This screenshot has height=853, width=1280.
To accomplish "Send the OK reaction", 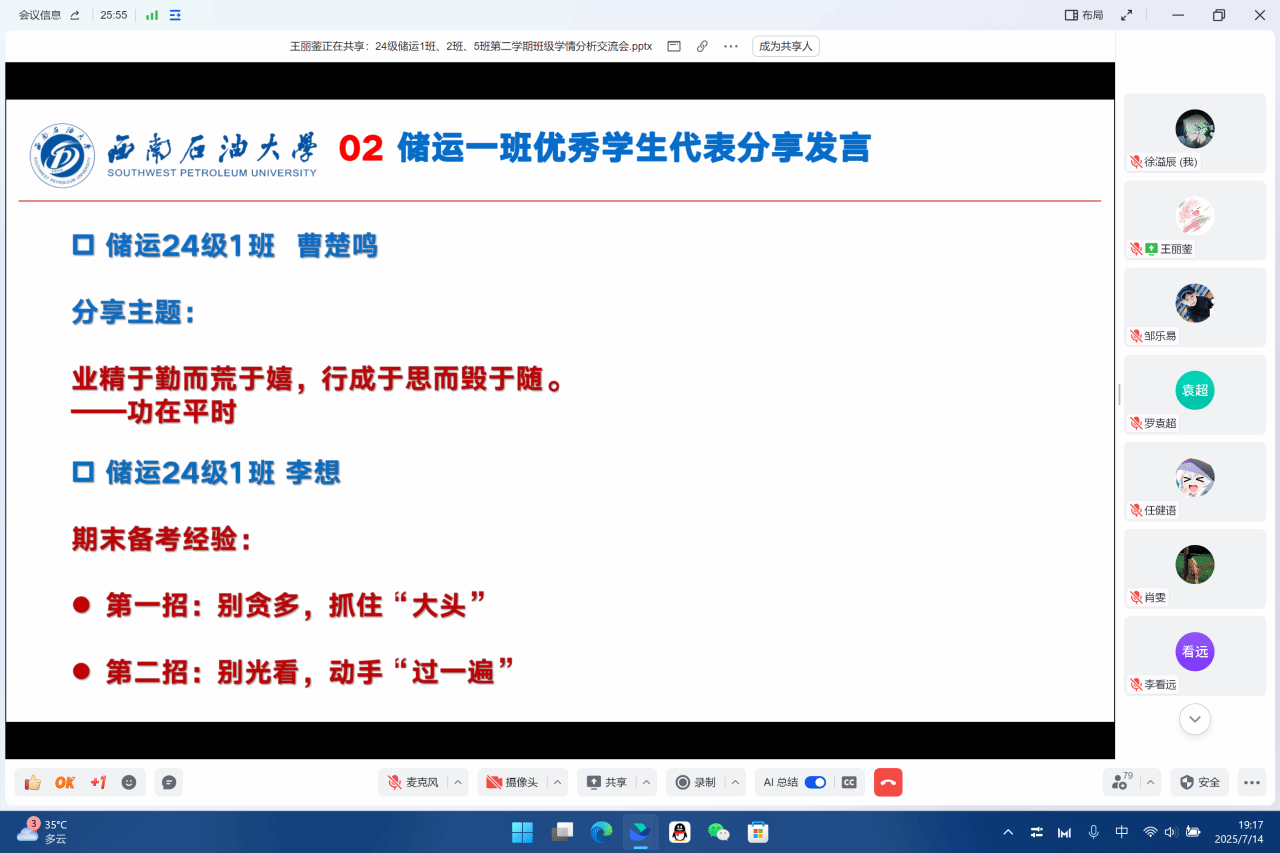I will (65, 782).
